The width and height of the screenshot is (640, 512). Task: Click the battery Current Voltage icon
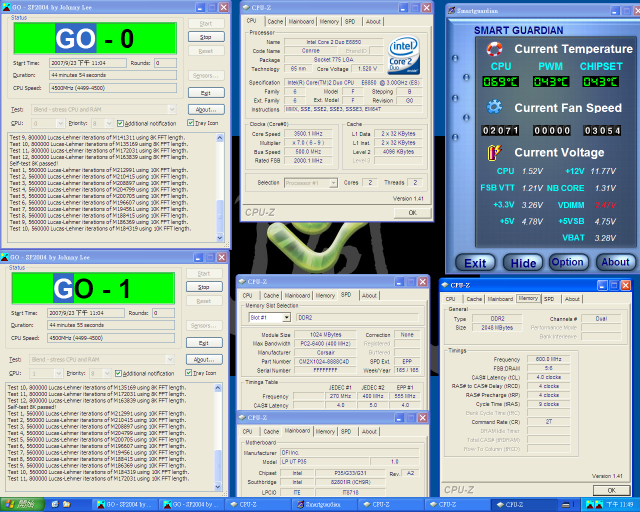tap(494, 152)
